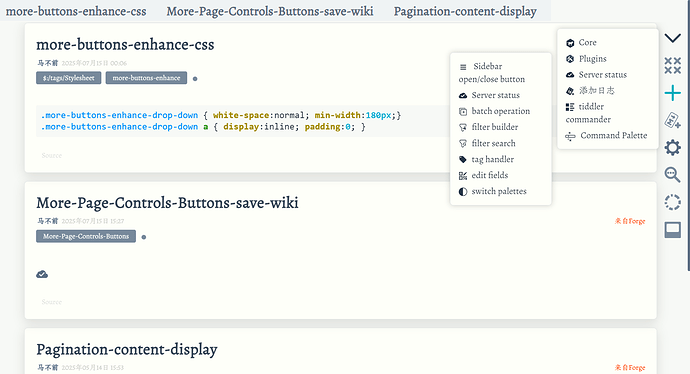Choose Command Palette from the dropdown
The height and width of the screenshot is (374, 690).
click(606, 136)
